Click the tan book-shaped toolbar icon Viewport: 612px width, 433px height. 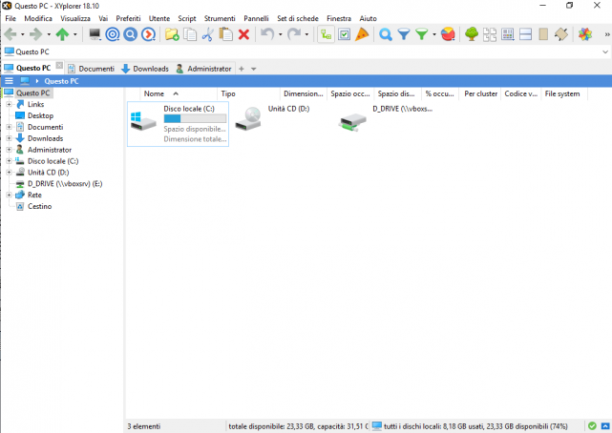[x=543, y=34]
